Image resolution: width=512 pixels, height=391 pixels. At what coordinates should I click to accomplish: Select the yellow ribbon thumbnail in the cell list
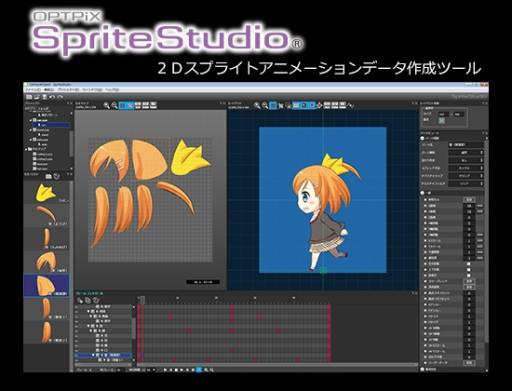(47, 192)
